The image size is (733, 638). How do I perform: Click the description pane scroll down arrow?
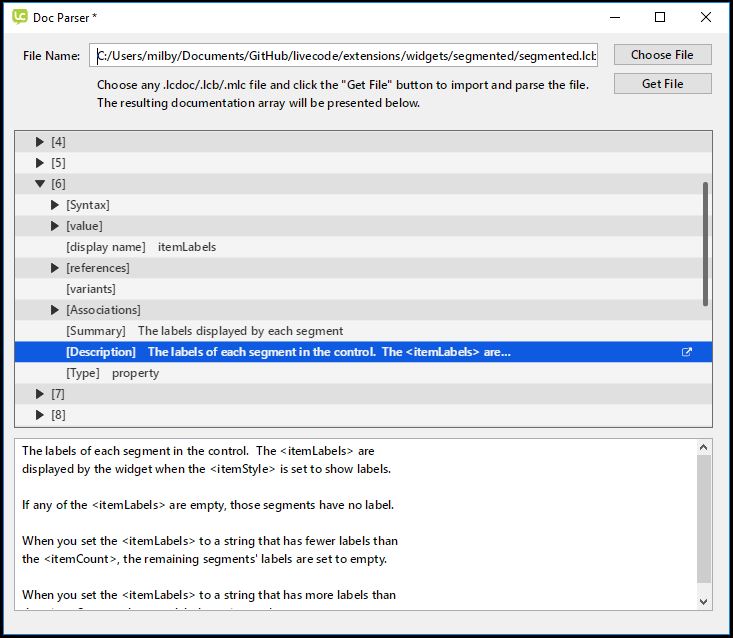click(704, 601)
